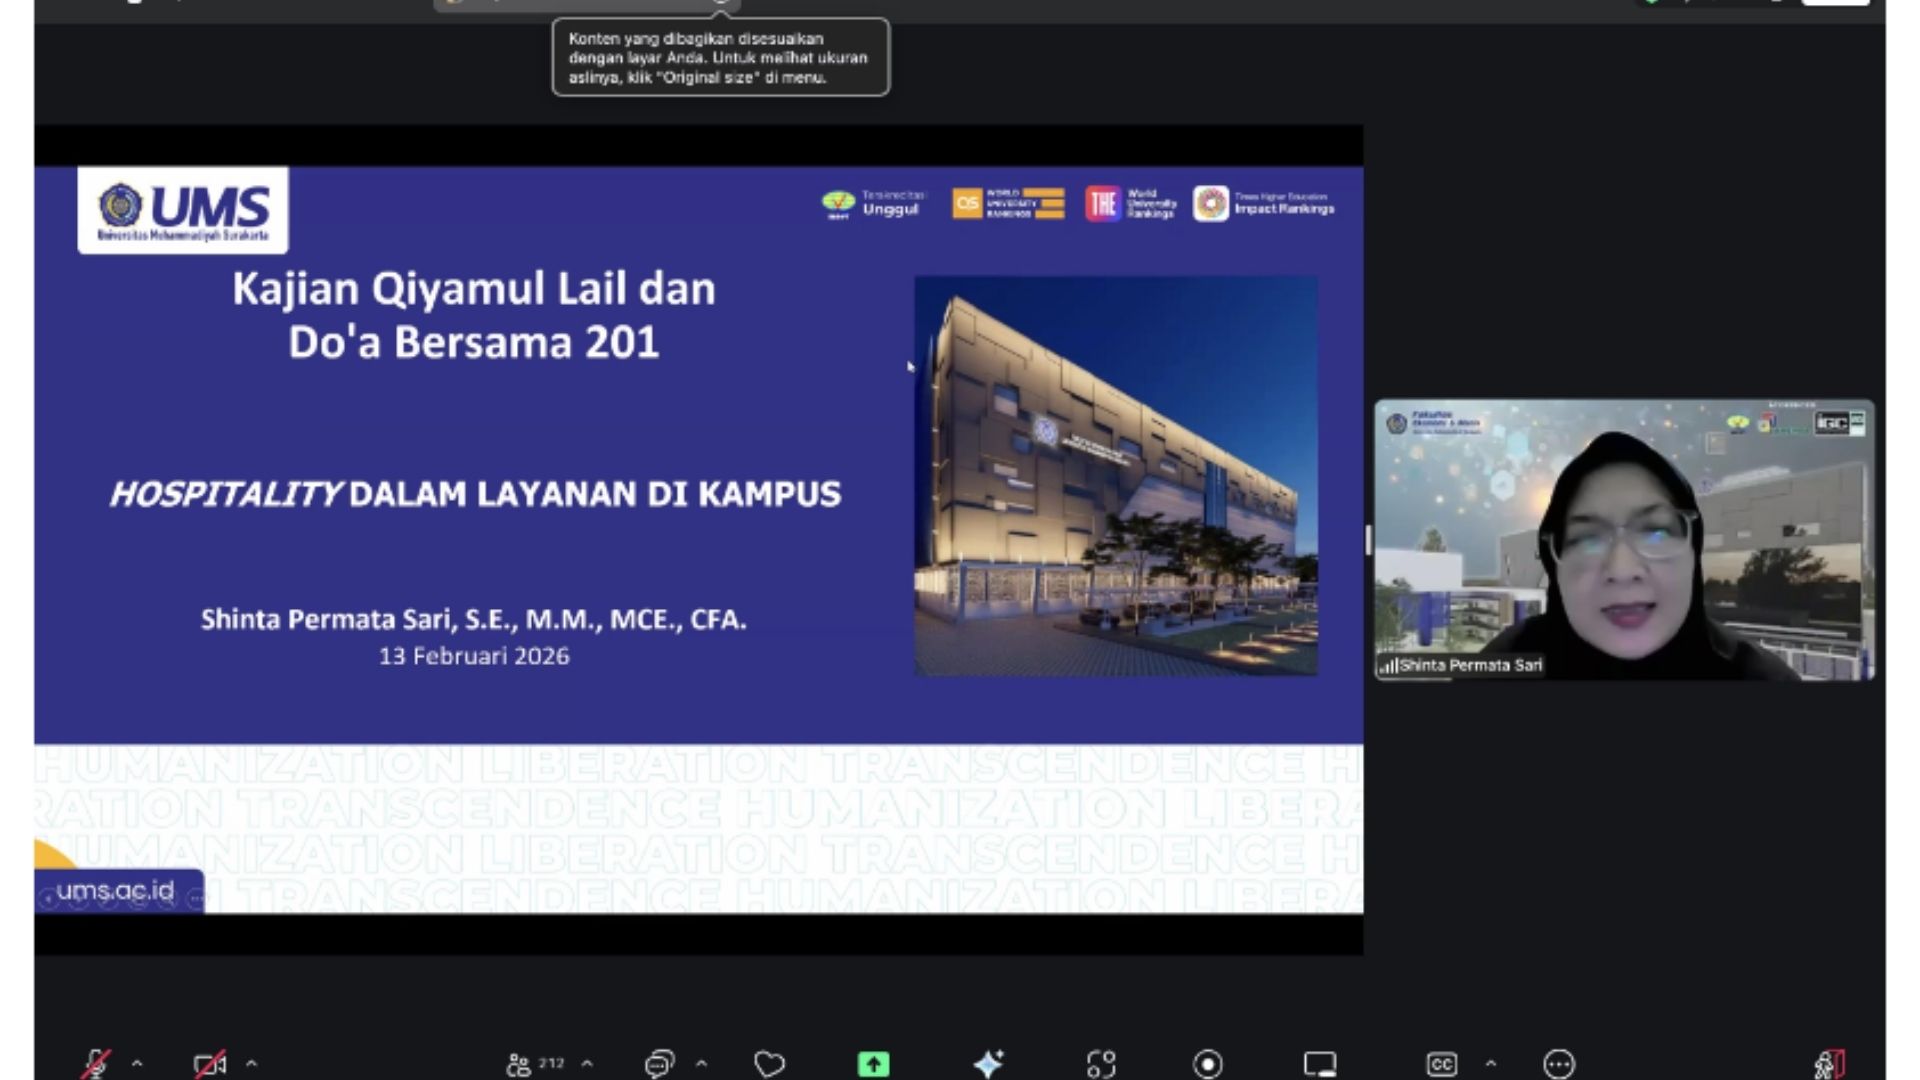
Task: Expand caption options chevron next to CC
Action: point(1490,1064)
